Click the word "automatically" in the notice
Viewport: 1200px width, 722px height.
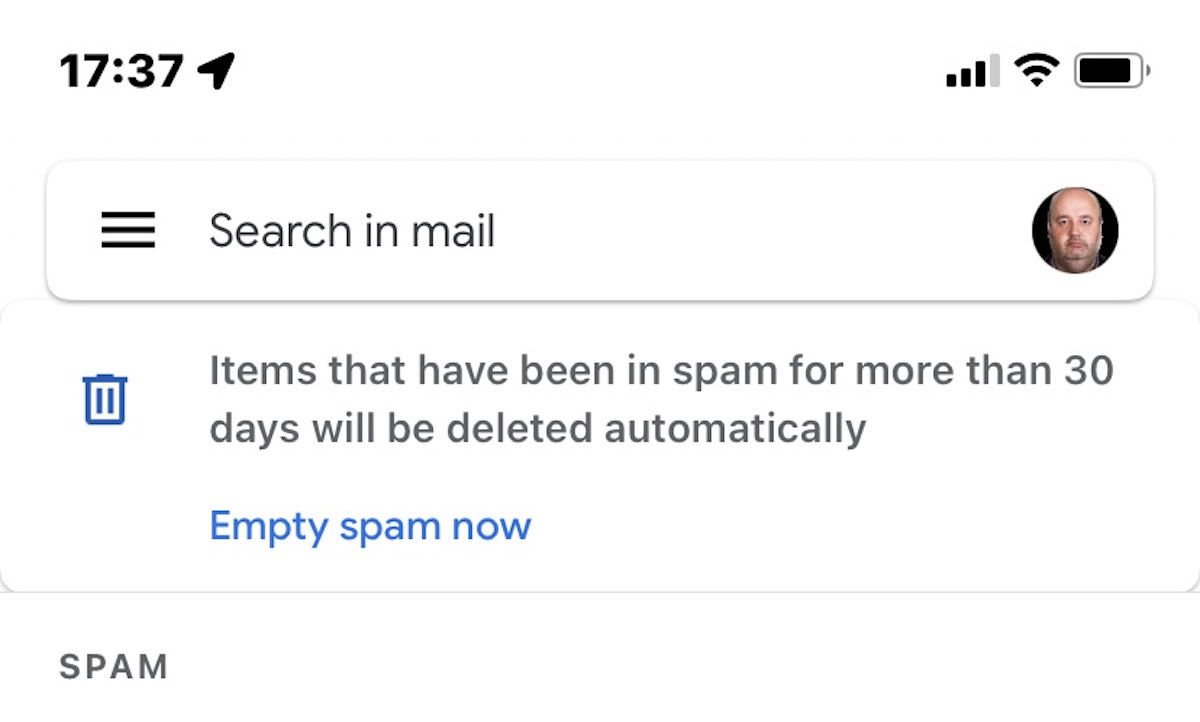[x=734, y=429]
